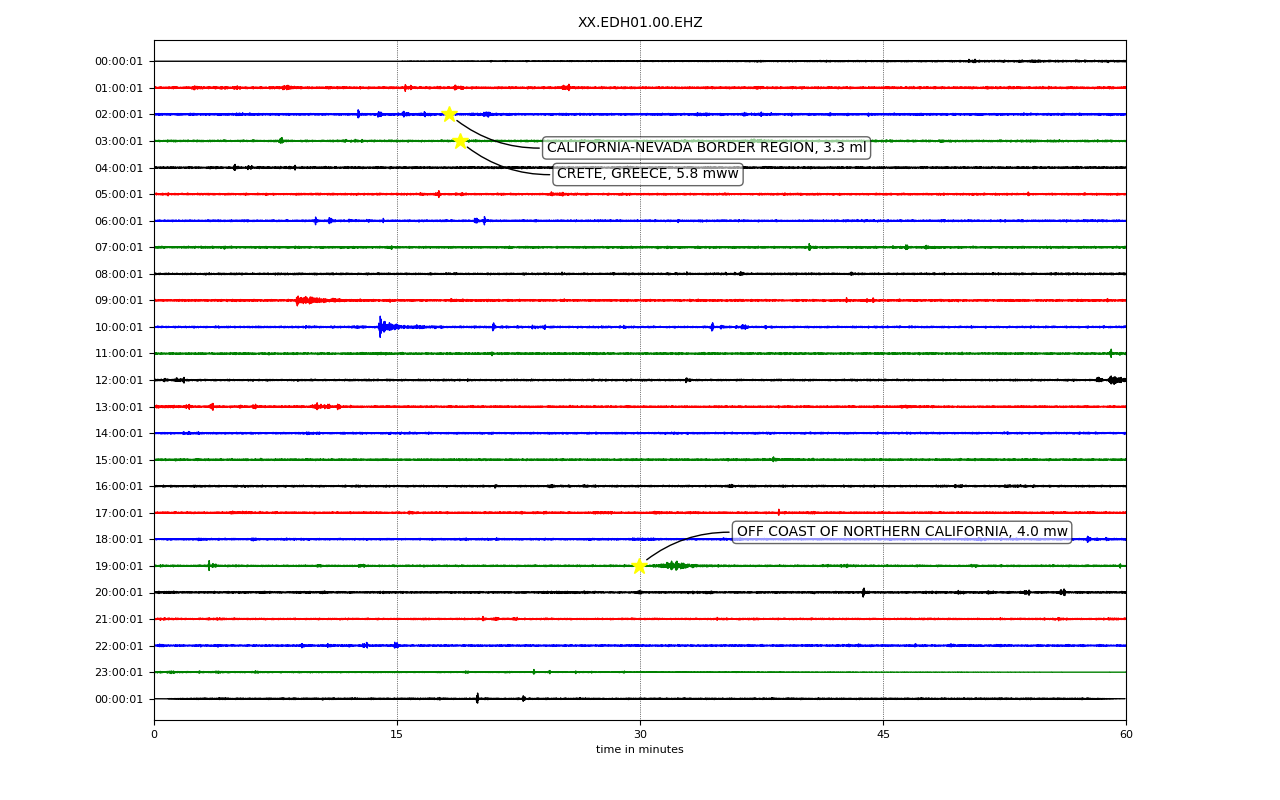1280x800 pixels.
Task: Click the 30 tick label on the time axis
Action: click(x=640, y=735)
